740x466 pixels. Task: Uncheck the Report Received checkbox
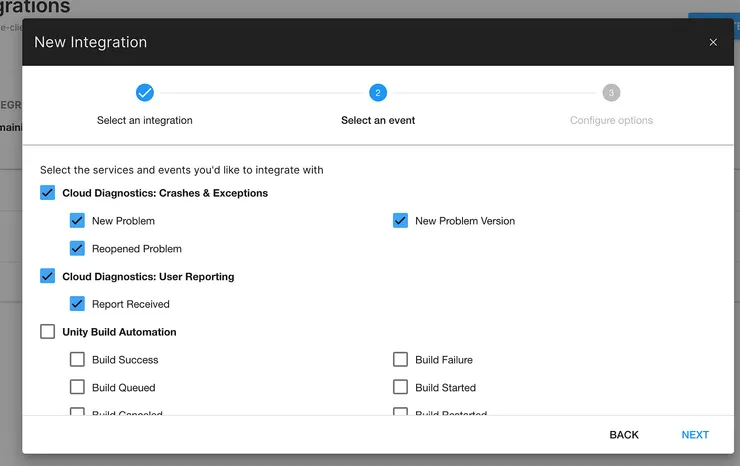click(77, 304)
